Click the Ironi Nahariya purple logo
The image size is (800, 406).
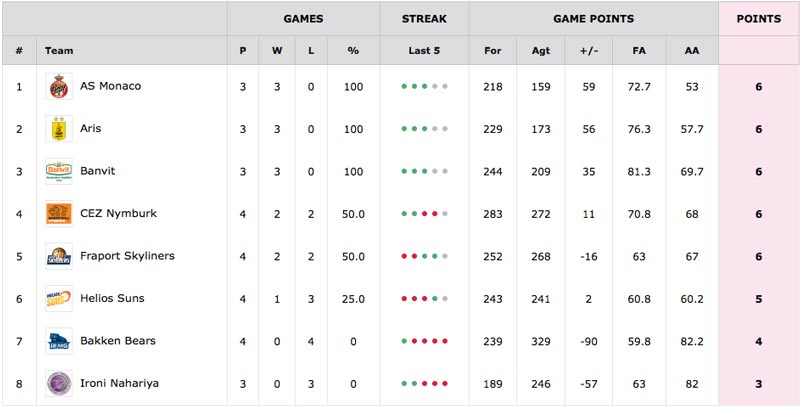click(59, 383)
